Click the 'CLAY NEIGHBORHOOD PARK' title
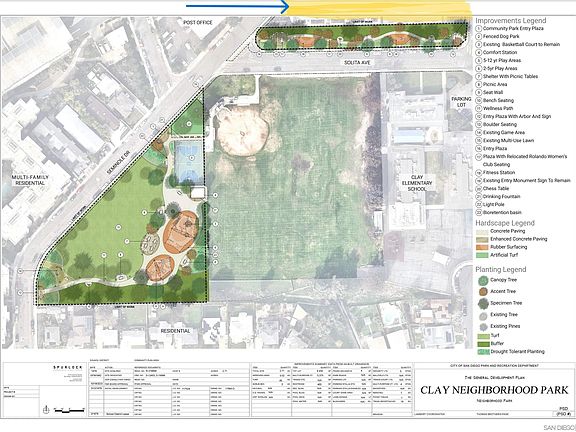The image size is (576, 432). (x=494, y=390)
